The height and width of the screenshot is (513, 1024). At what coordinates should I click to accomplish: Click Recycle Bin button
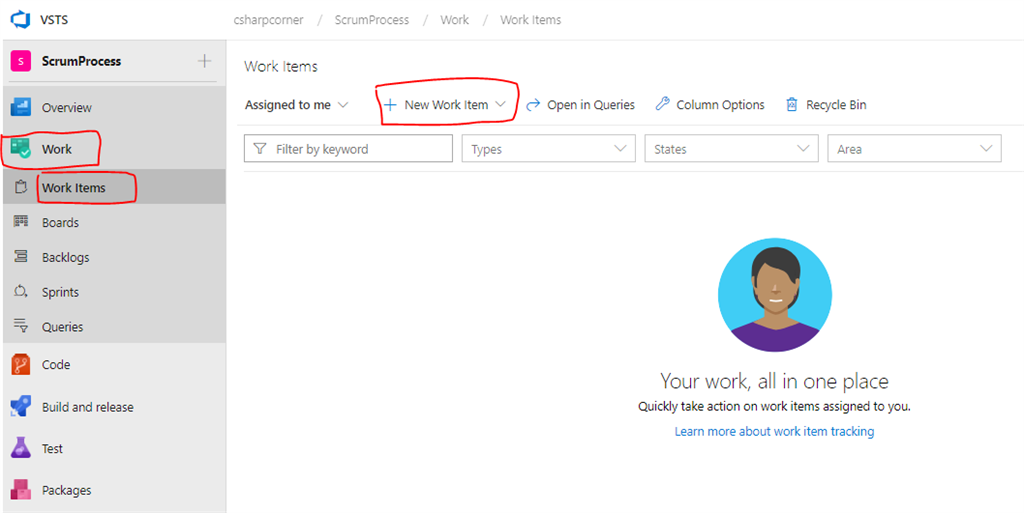coord(825,104)
